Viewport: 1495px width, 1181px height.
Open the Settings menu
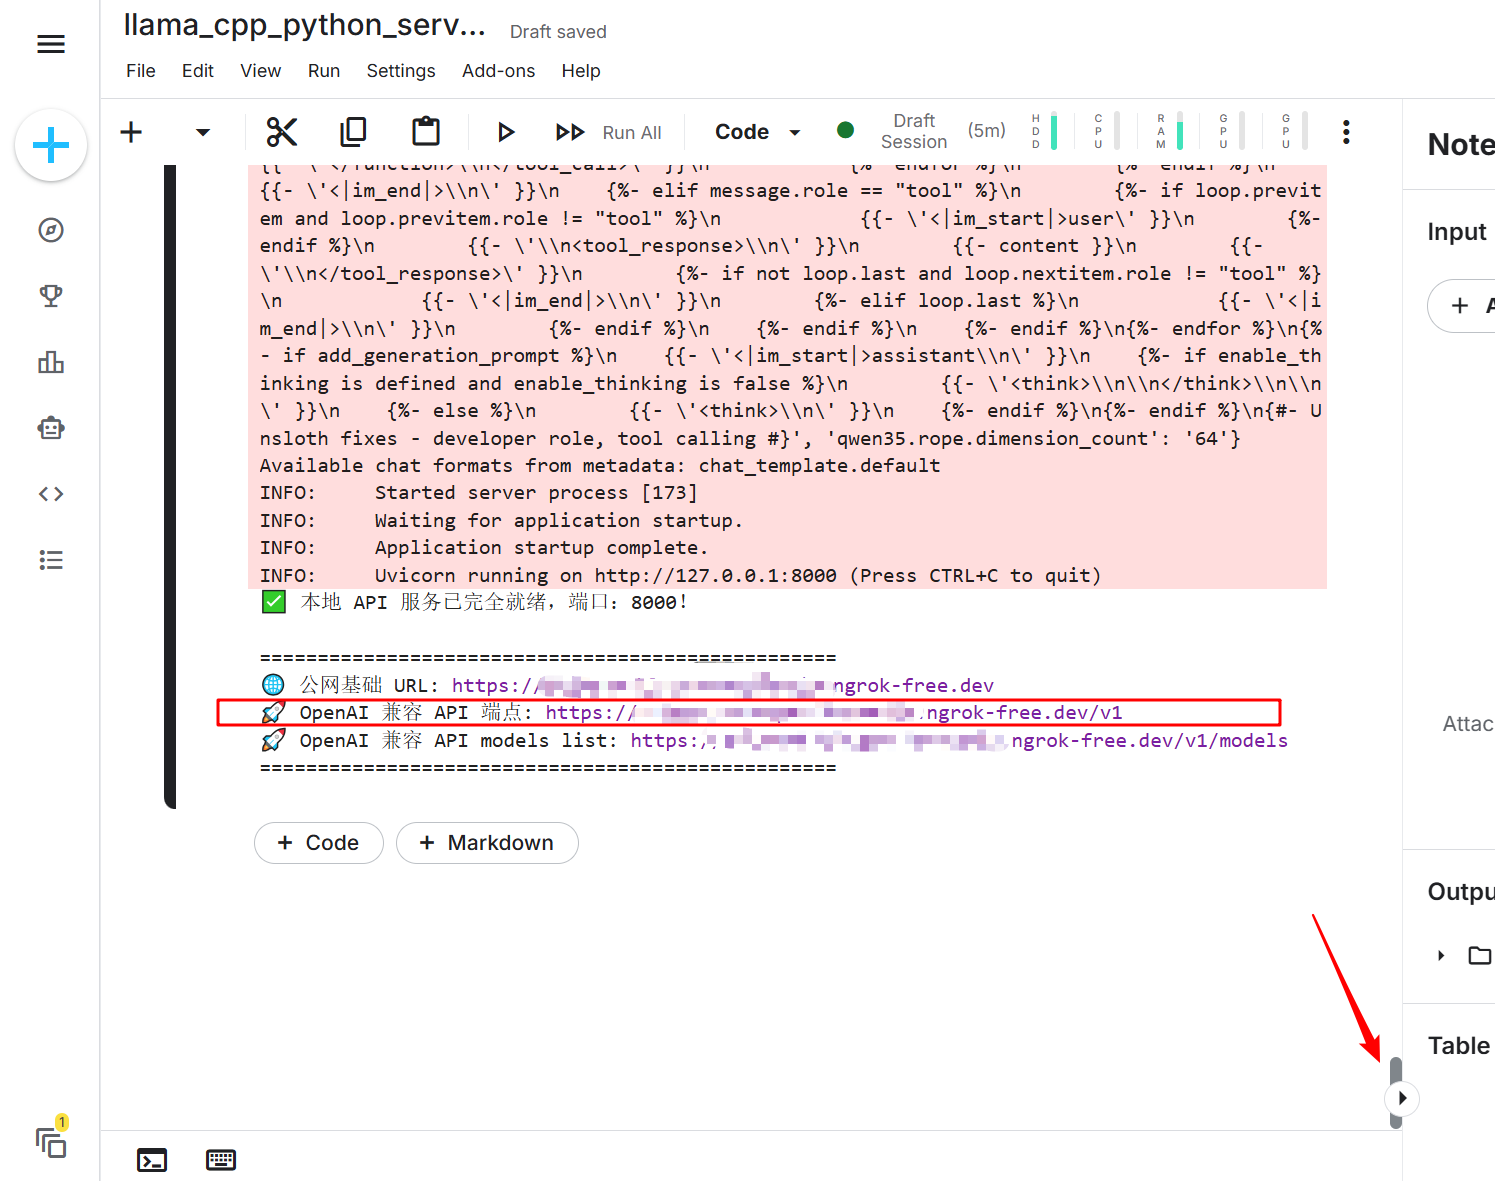(x=401, y=71)
